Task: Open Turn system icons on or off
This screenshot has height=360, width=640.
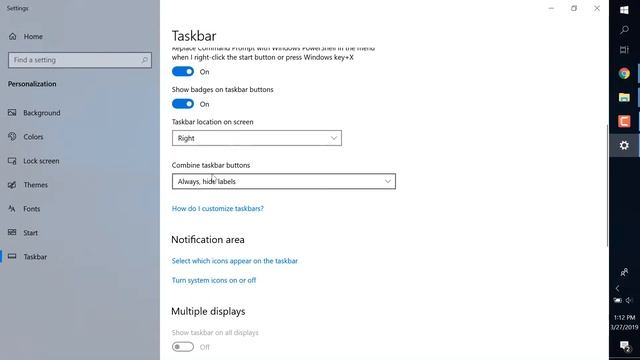Action: pyautogui.click(x=214, y=280)
